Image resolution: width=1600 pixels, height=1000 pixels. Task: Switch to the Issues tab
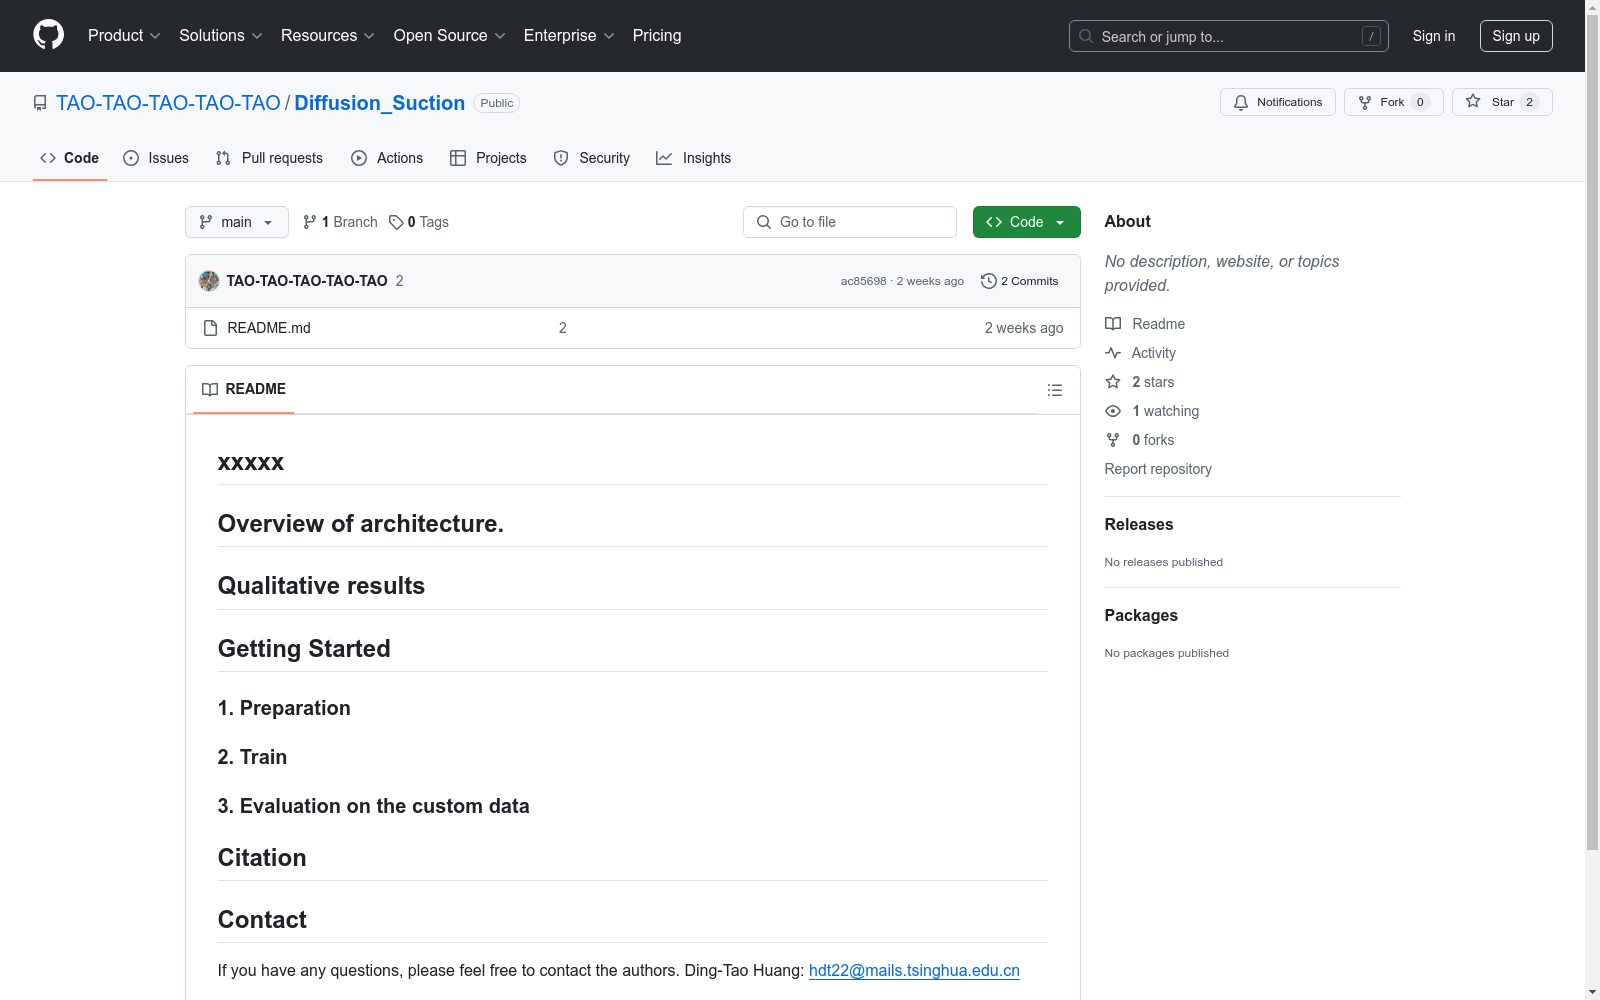[x=156, y=158]
